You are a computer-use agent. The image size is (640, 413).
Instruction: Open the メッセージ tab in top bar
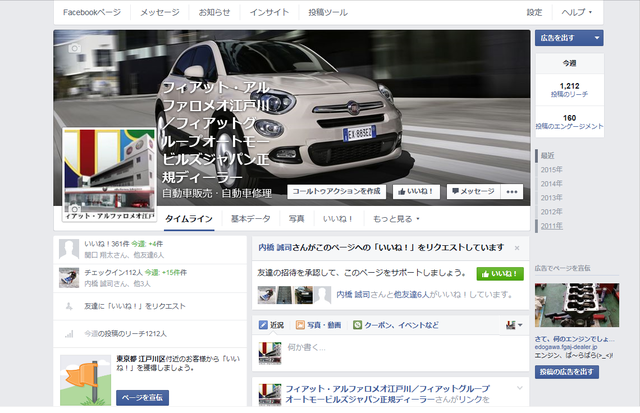pos(160,13)
